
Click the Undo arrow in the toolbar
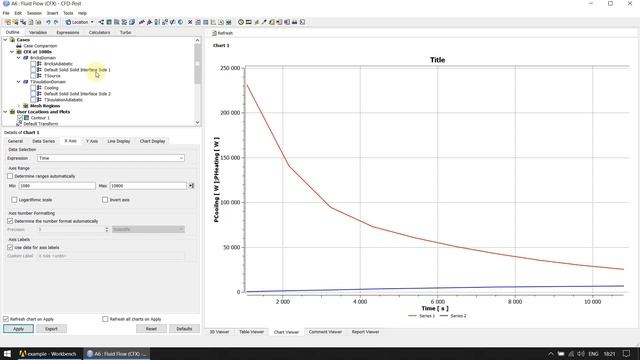point(48,22)
